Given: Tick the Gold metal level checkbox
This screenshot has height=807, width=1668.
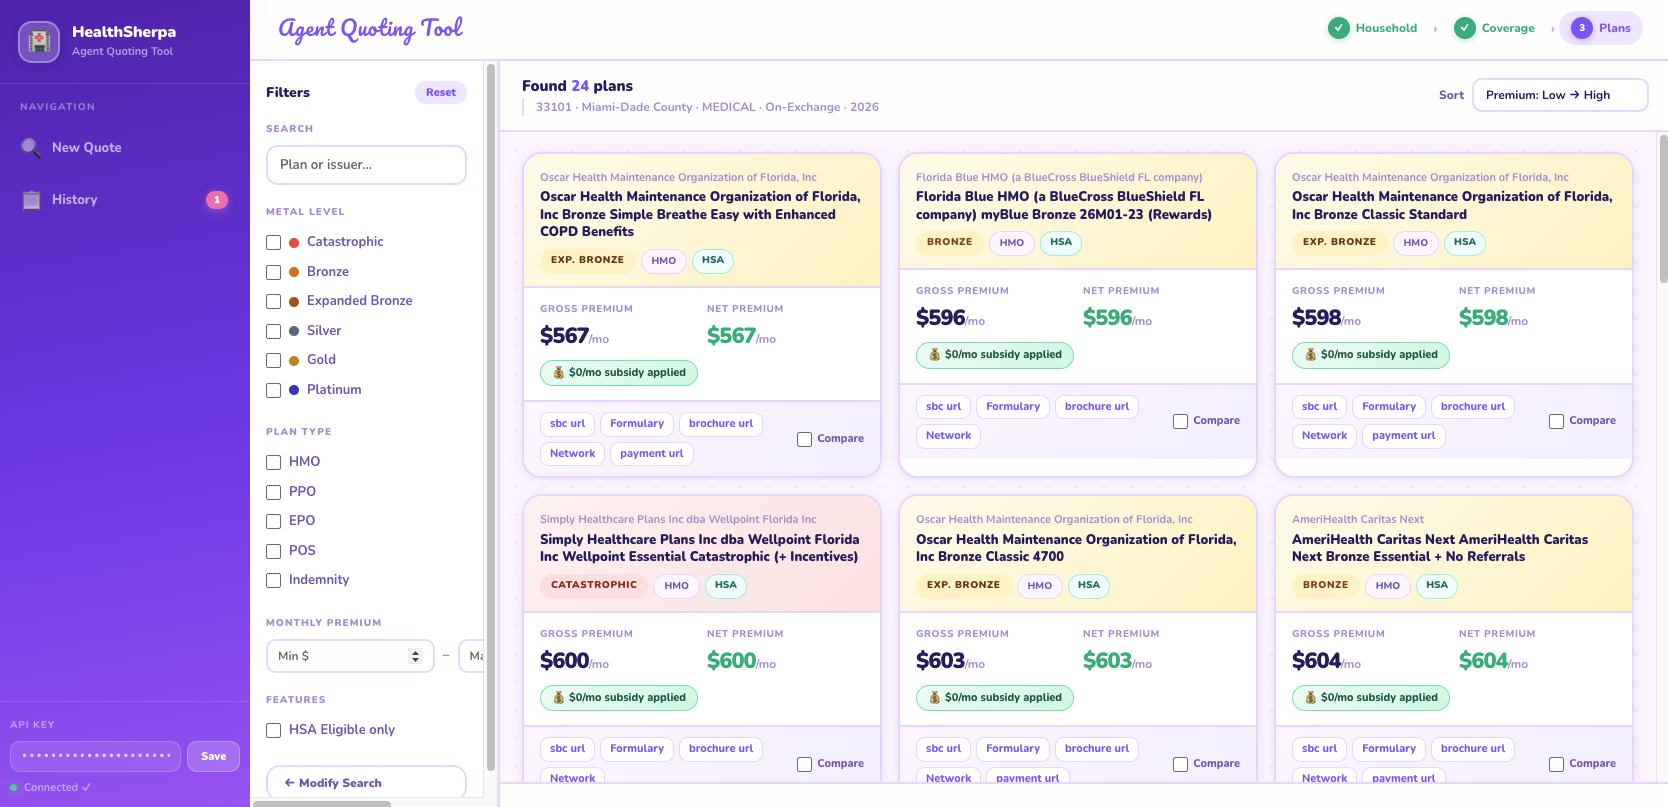Looking at the screenshot, I should (x=273, y=360).
